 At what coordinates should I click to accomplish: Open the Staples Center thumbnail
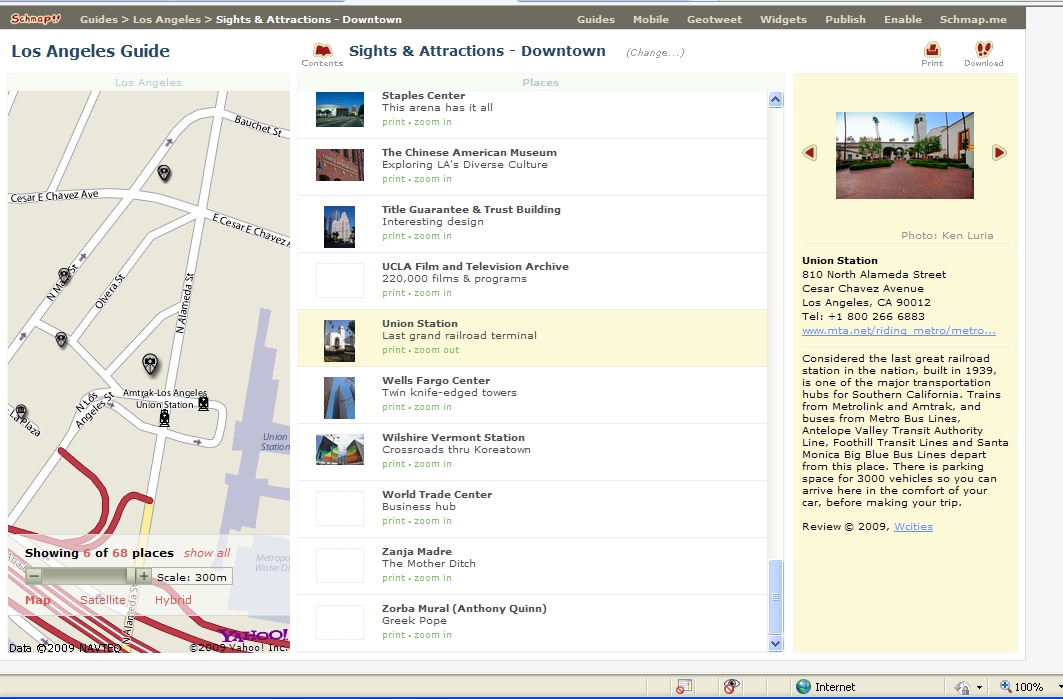click(x=340, y=110)
